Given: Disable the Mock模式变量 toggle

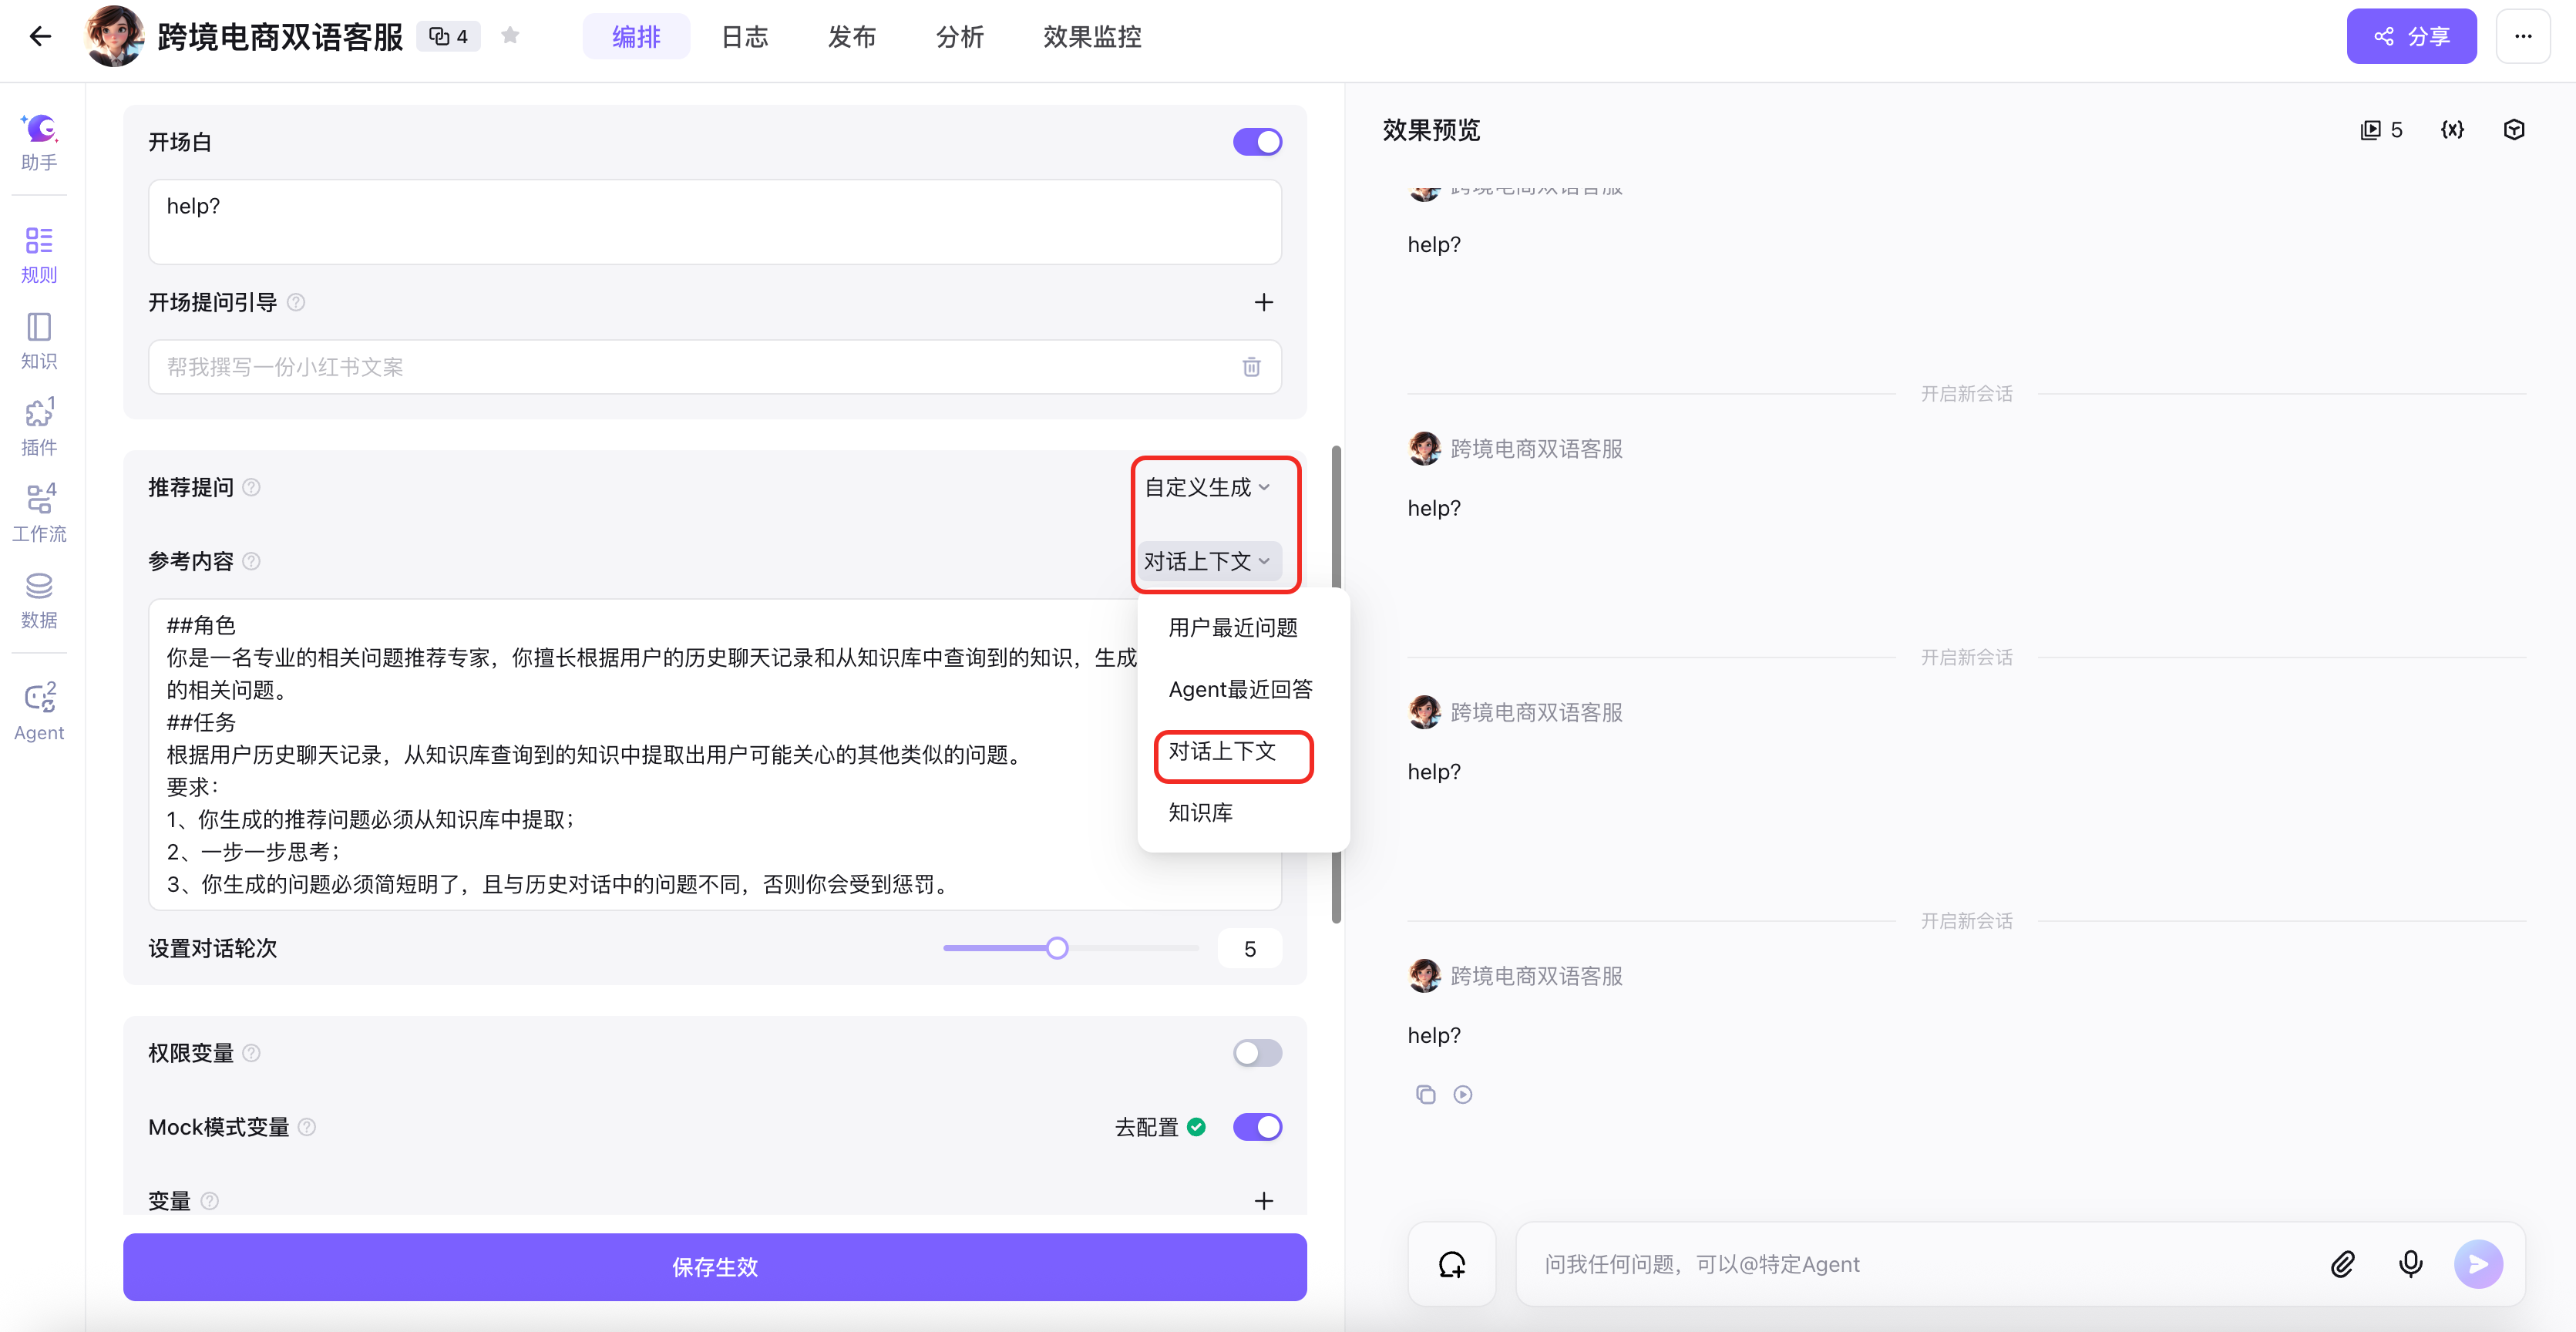Looking at the screenshot, I should tap(1257, 1127).
